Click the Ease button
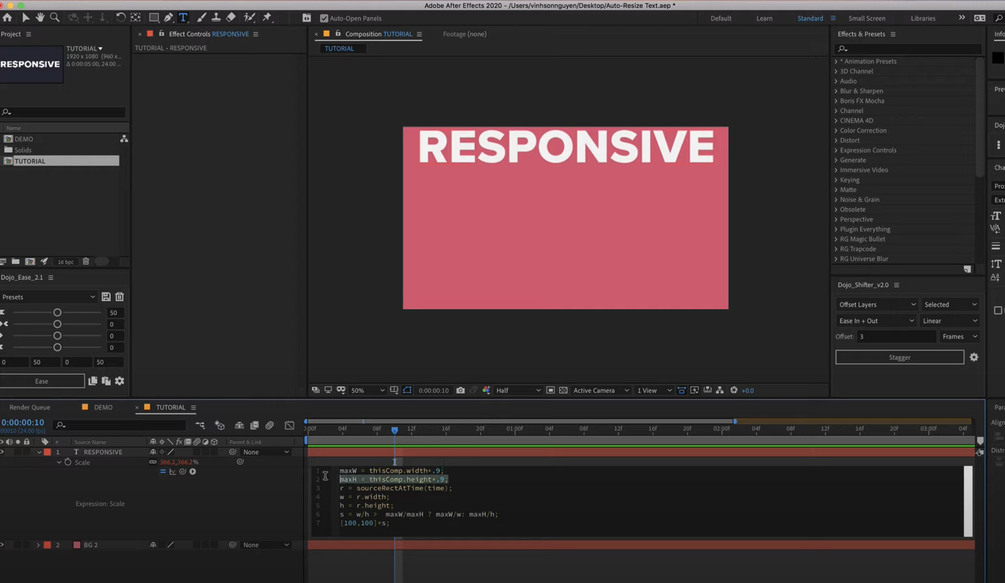Screen dimensions: 1005x583 pos(42,381)
